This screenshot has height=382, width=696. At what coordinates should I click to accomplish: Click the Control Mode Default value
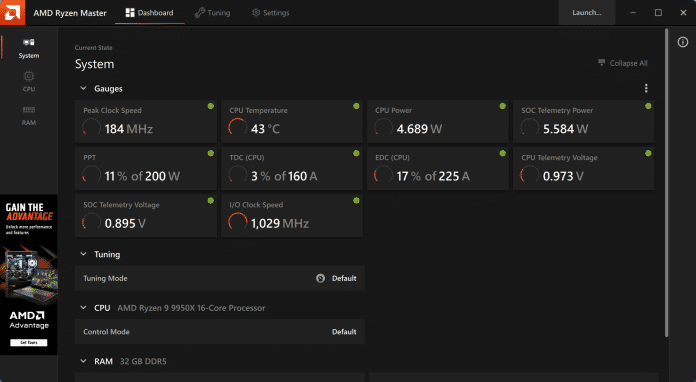(344, 332)
